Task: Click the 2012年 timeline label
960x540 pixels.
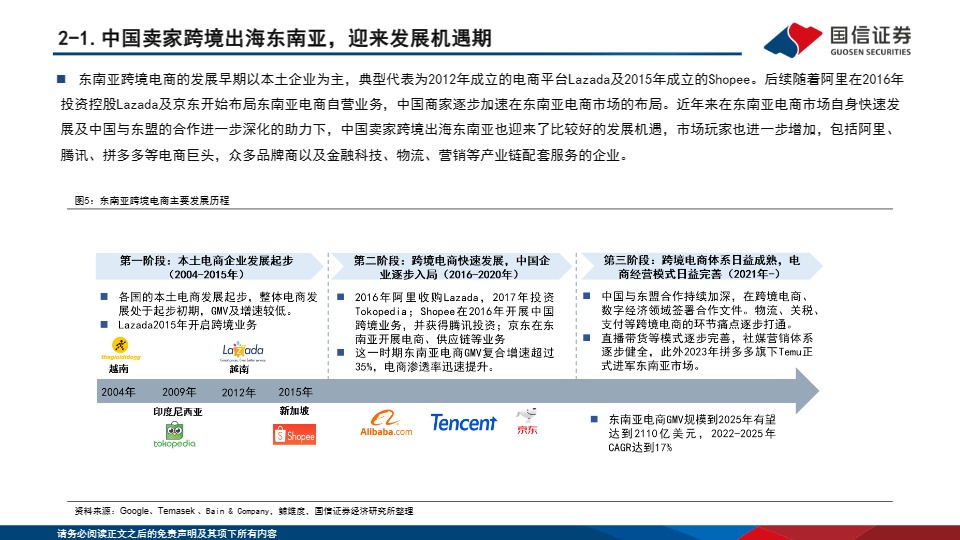Action: click(239, 392)
